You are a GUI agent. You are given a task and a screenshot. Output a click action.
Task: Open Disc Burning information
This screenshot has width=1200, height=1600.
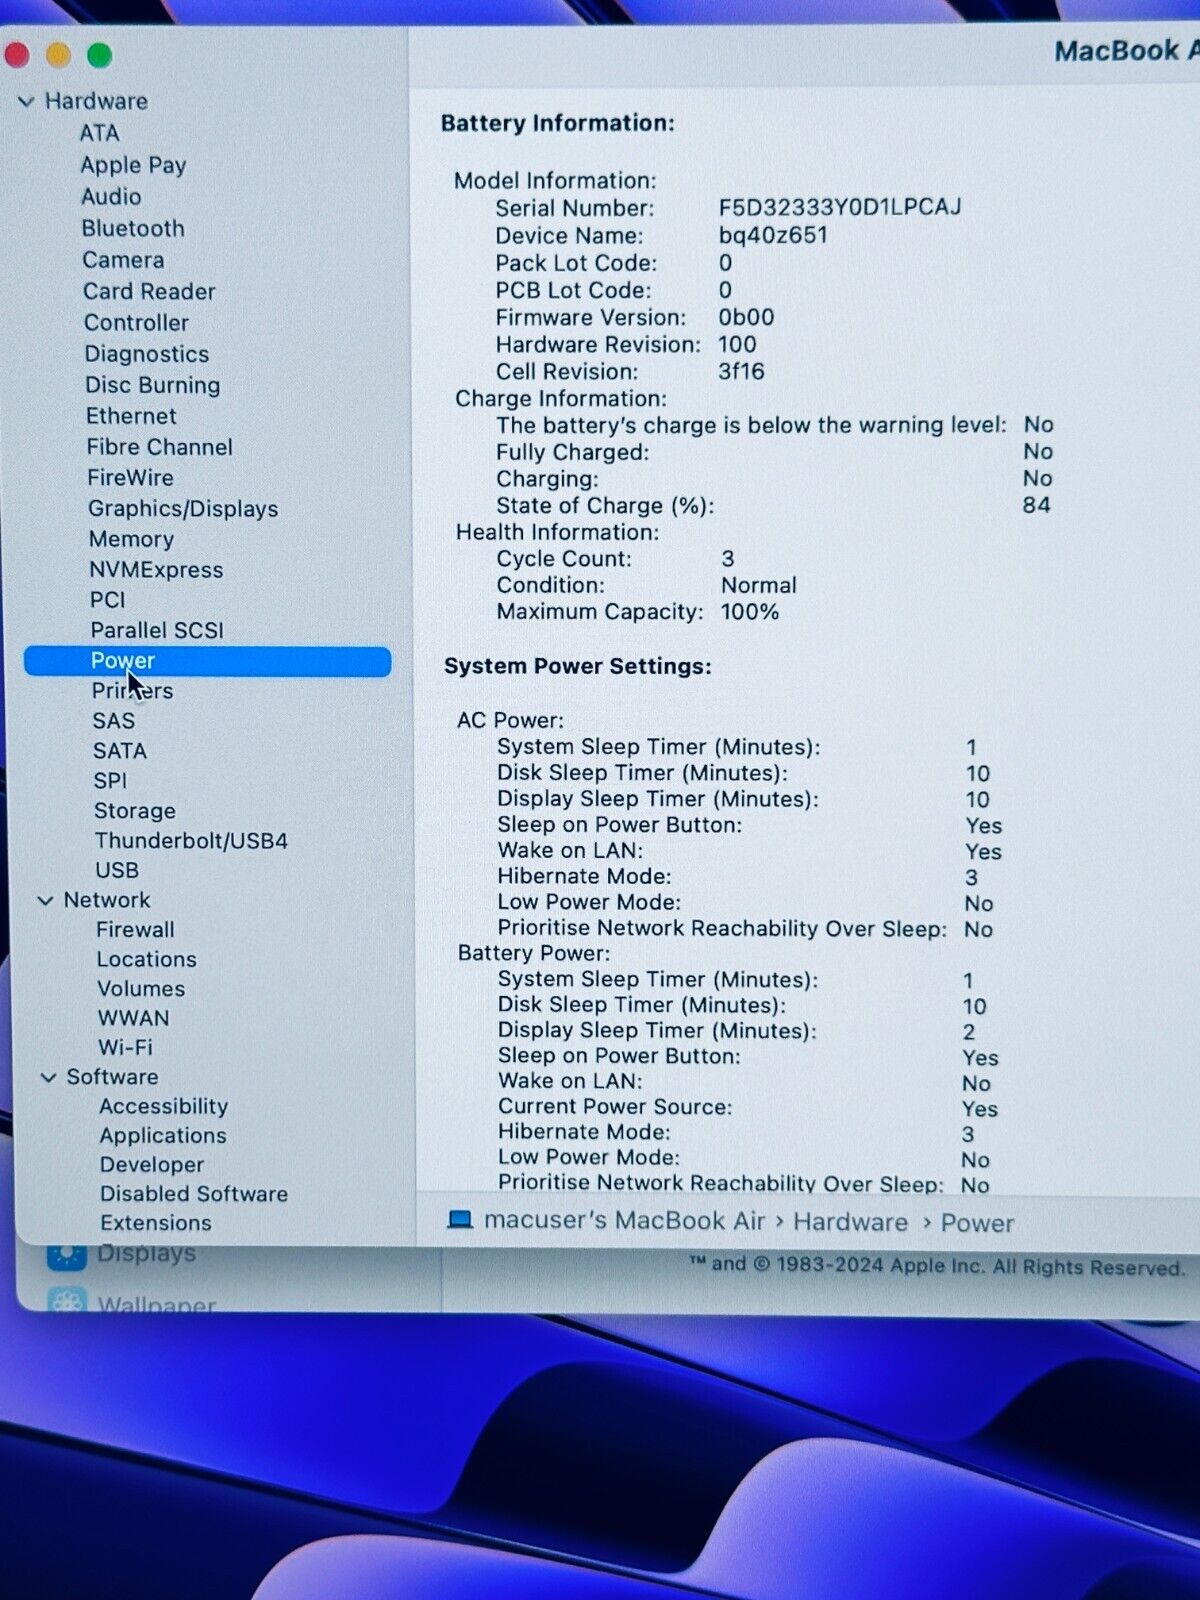pos(152,385)
